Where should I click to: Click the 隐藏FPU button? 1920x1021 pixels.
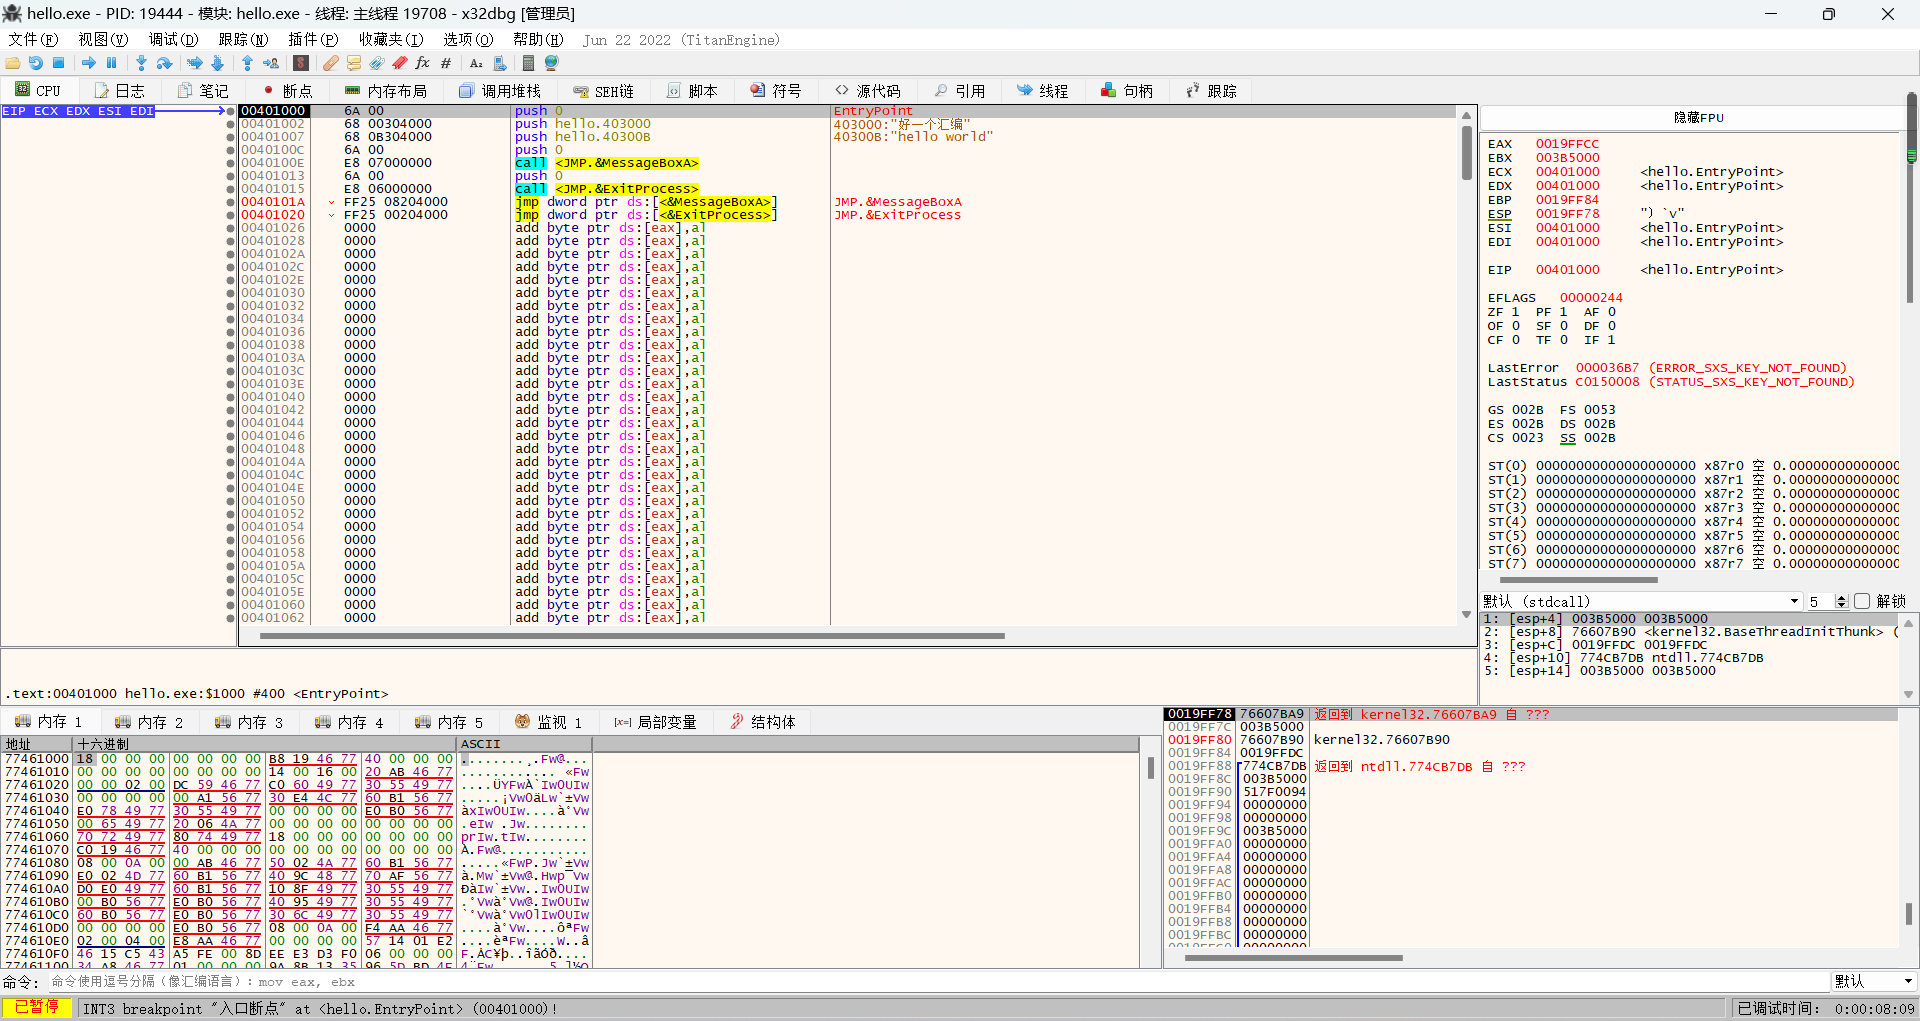(x=1698, y=117)
